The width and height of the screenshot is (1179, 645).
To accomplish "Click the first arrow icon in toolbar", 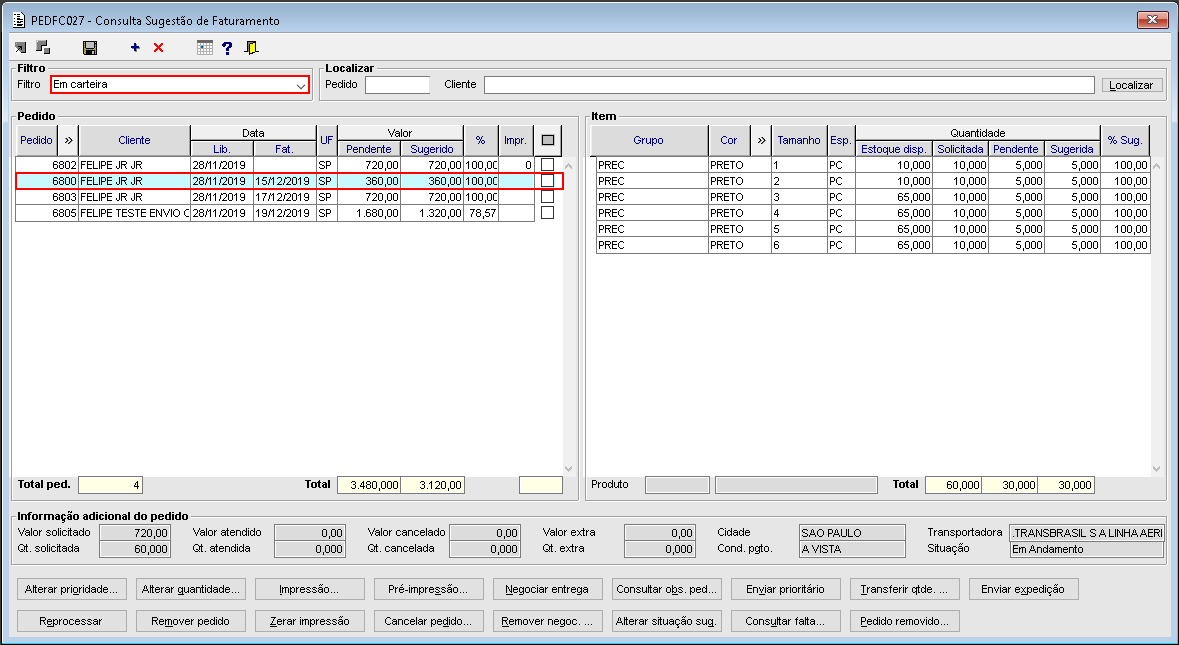I will point(20,47).
